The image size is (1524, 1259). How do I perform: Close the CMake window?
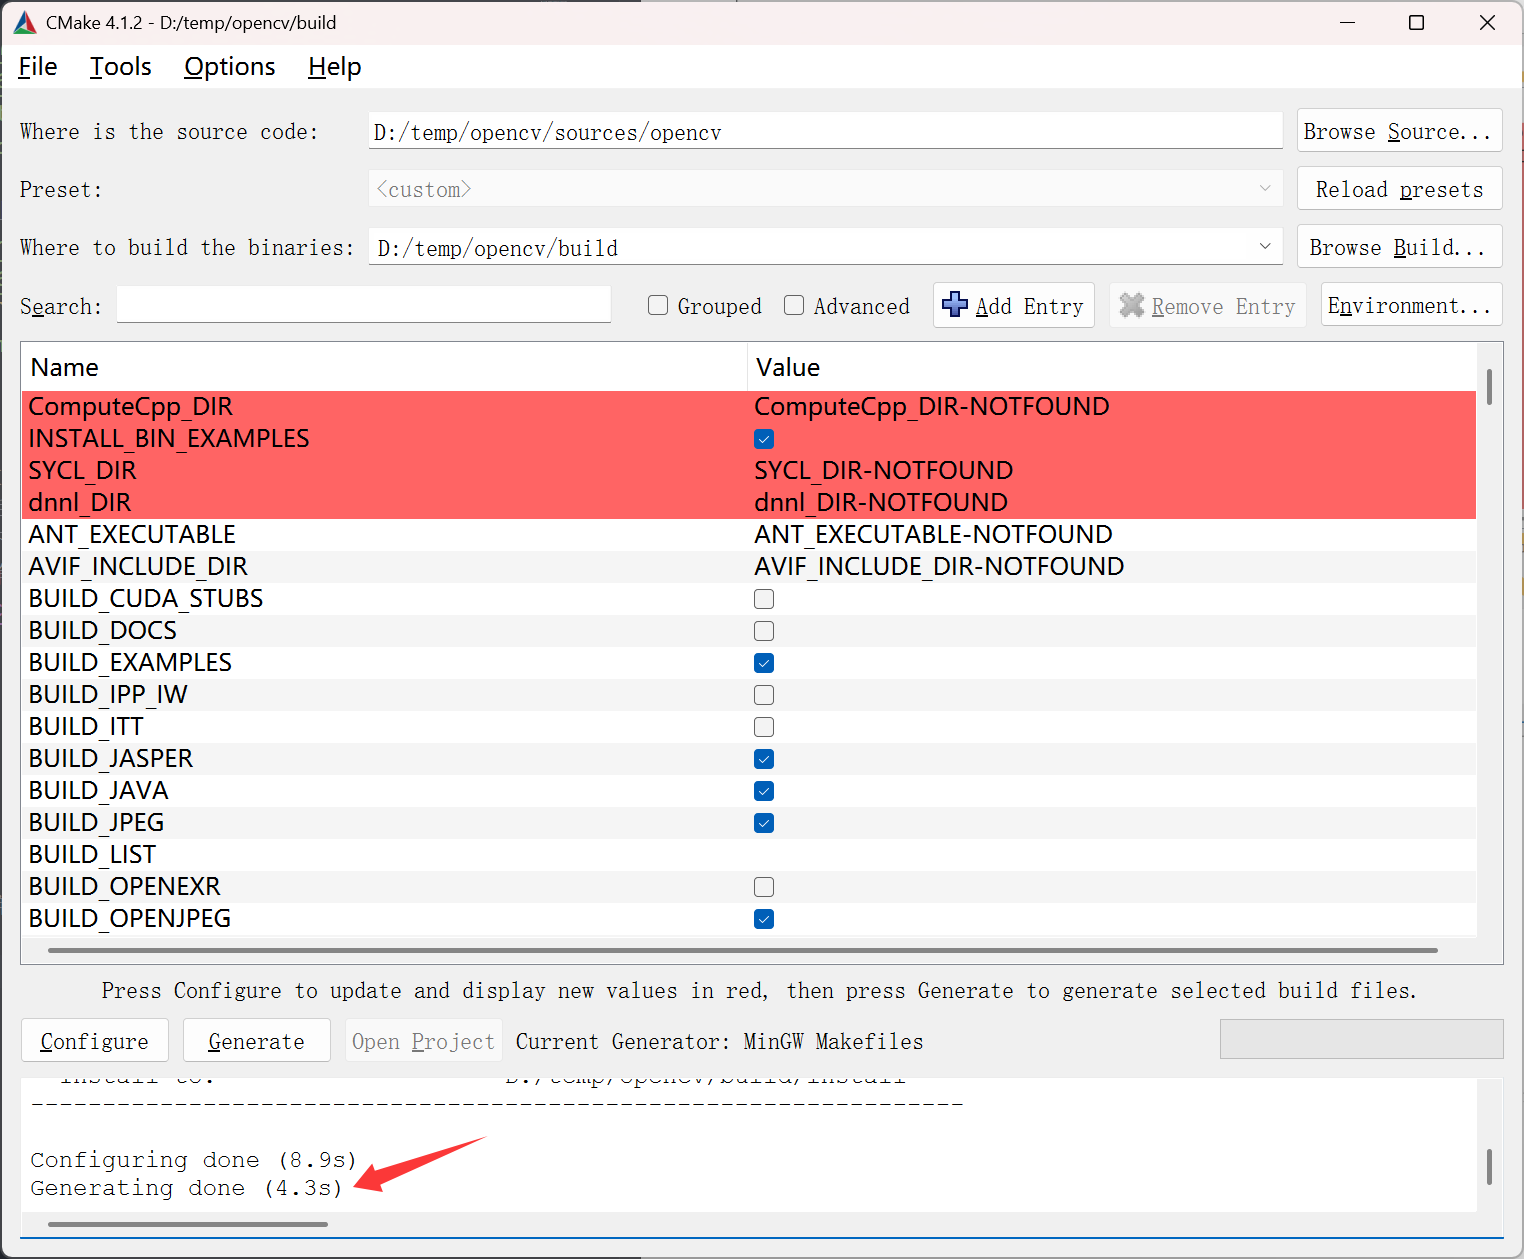coord(1487,22)
